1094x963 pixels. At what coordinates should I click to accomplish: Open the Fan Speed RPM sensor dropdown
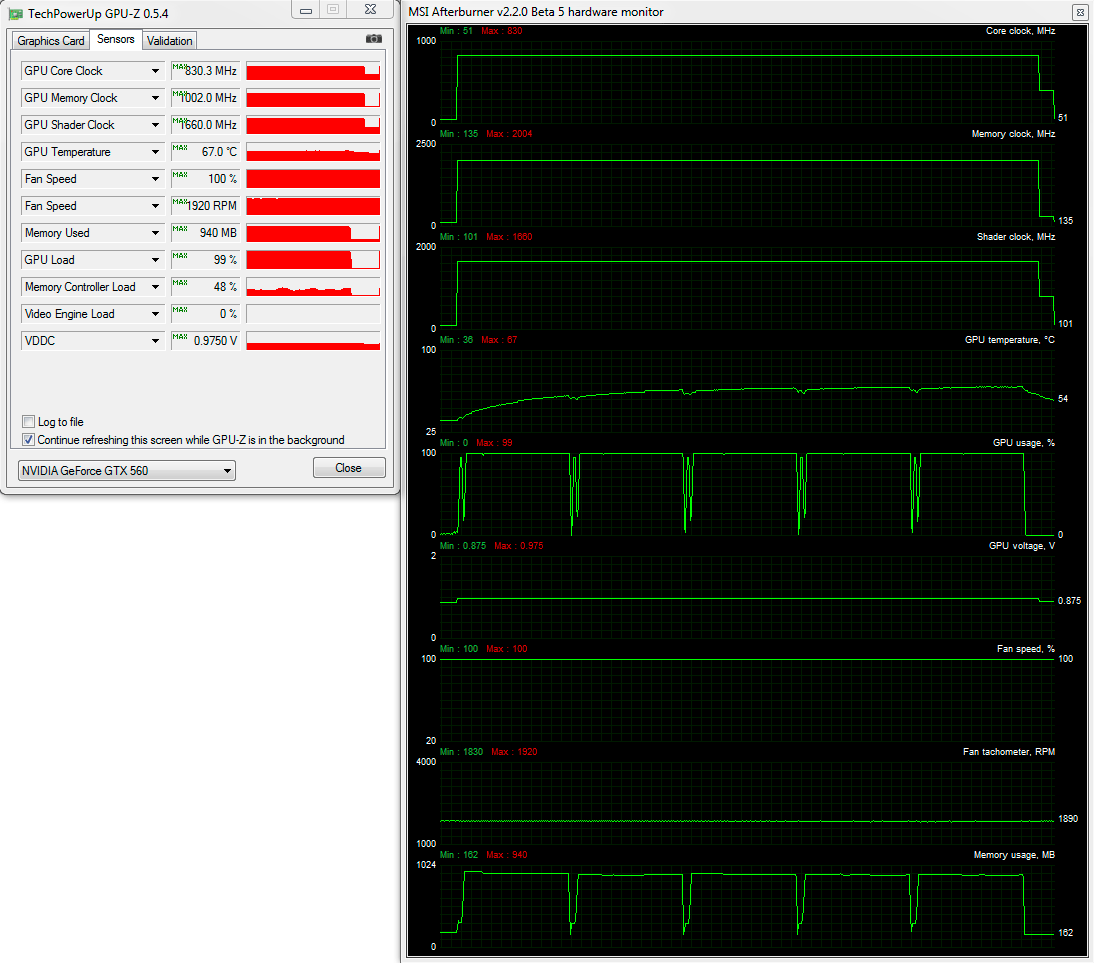[156, 207]
